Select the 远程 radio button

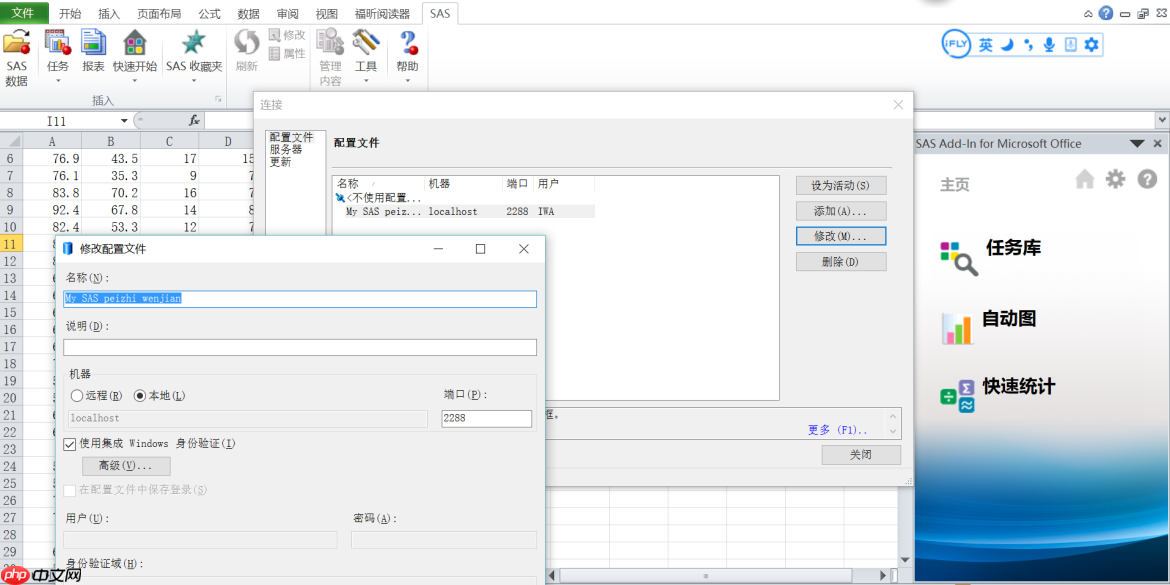tap(77, 396)
